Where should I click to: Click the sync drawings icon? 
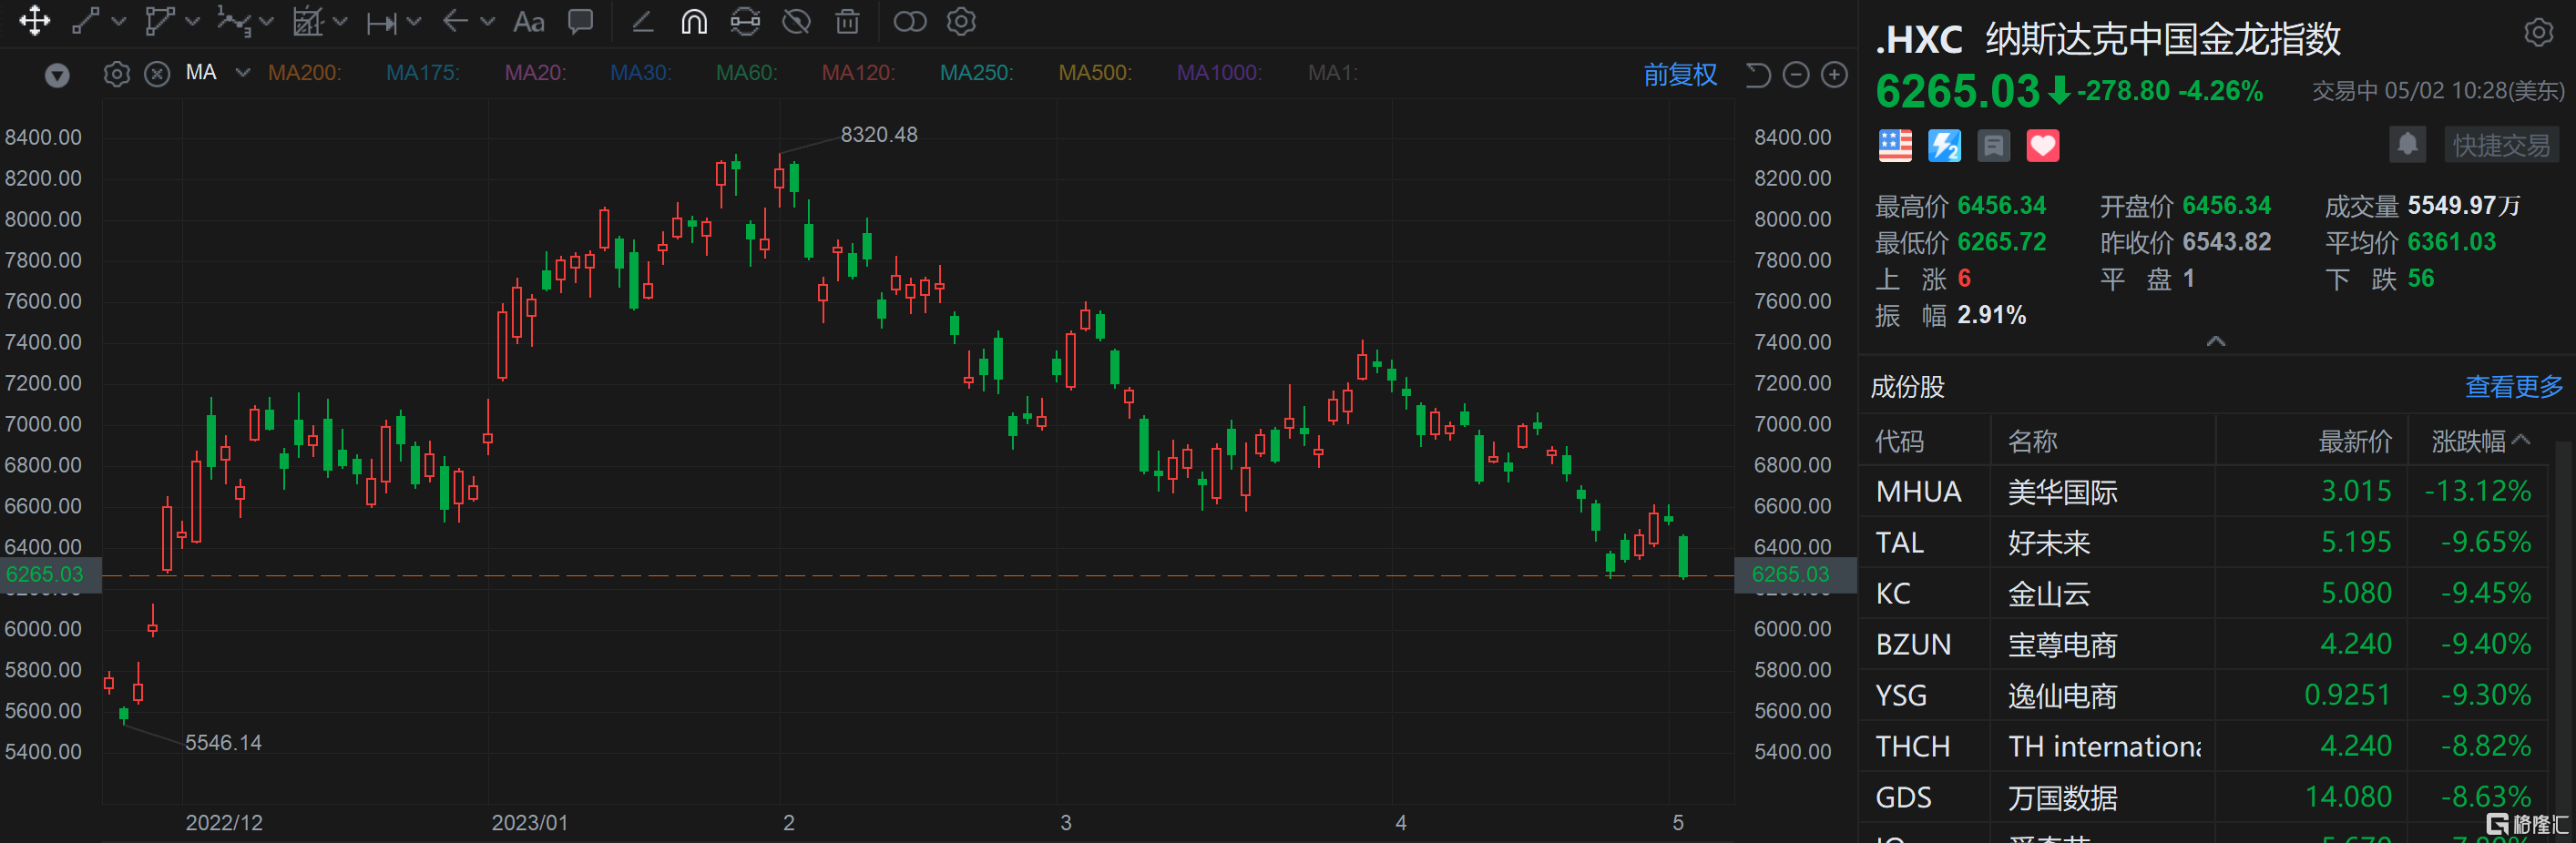pos(745,21)
